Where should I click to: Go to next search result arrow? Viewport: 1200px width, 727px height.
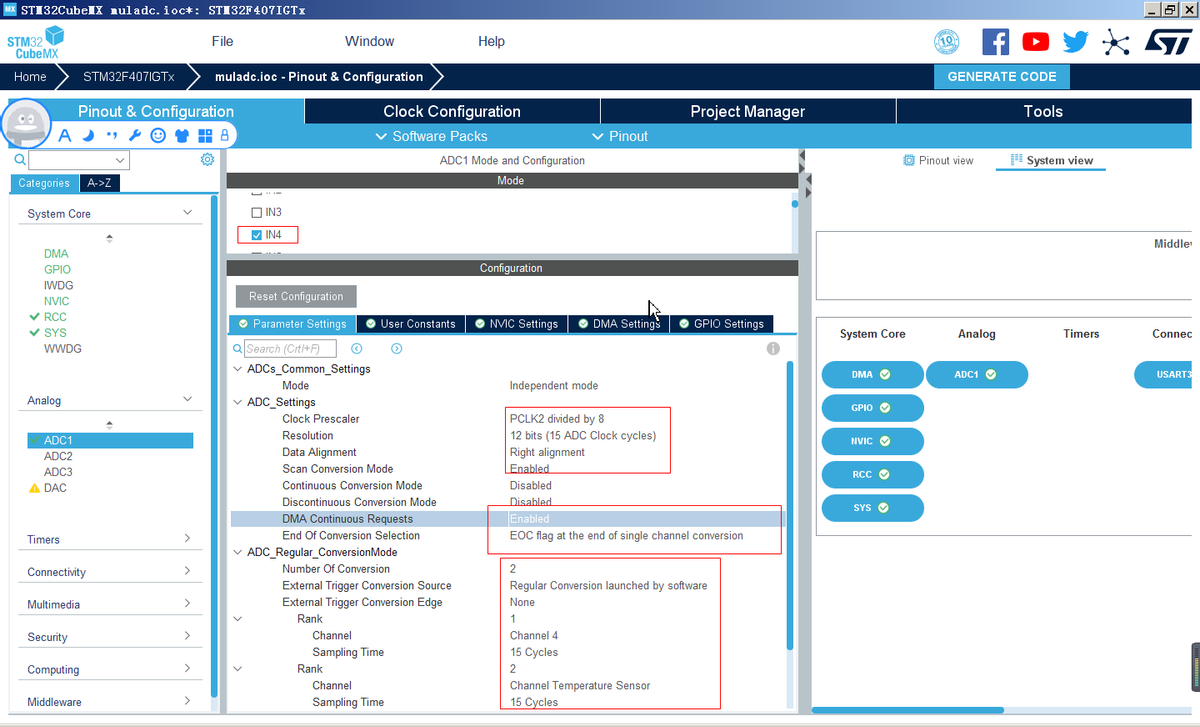397,349
